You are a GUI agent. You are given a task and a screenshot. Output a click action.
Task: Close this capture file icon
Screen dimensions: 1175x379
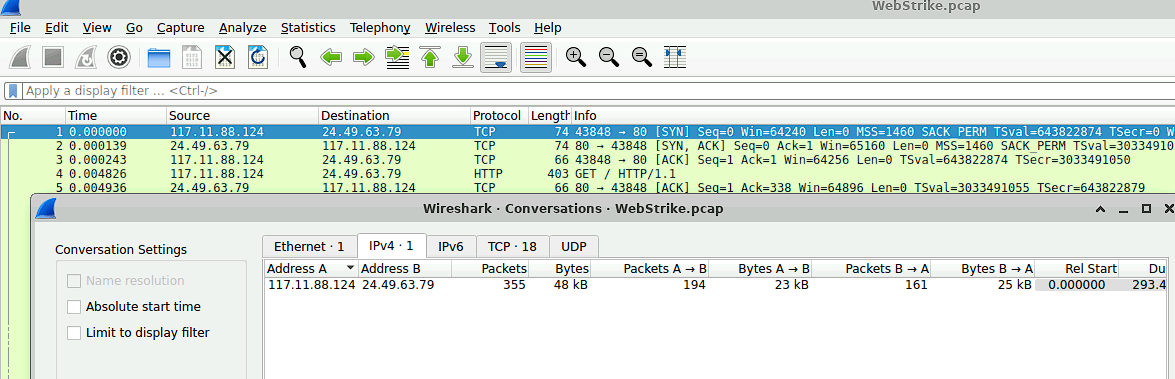click(x=226, y=57)
